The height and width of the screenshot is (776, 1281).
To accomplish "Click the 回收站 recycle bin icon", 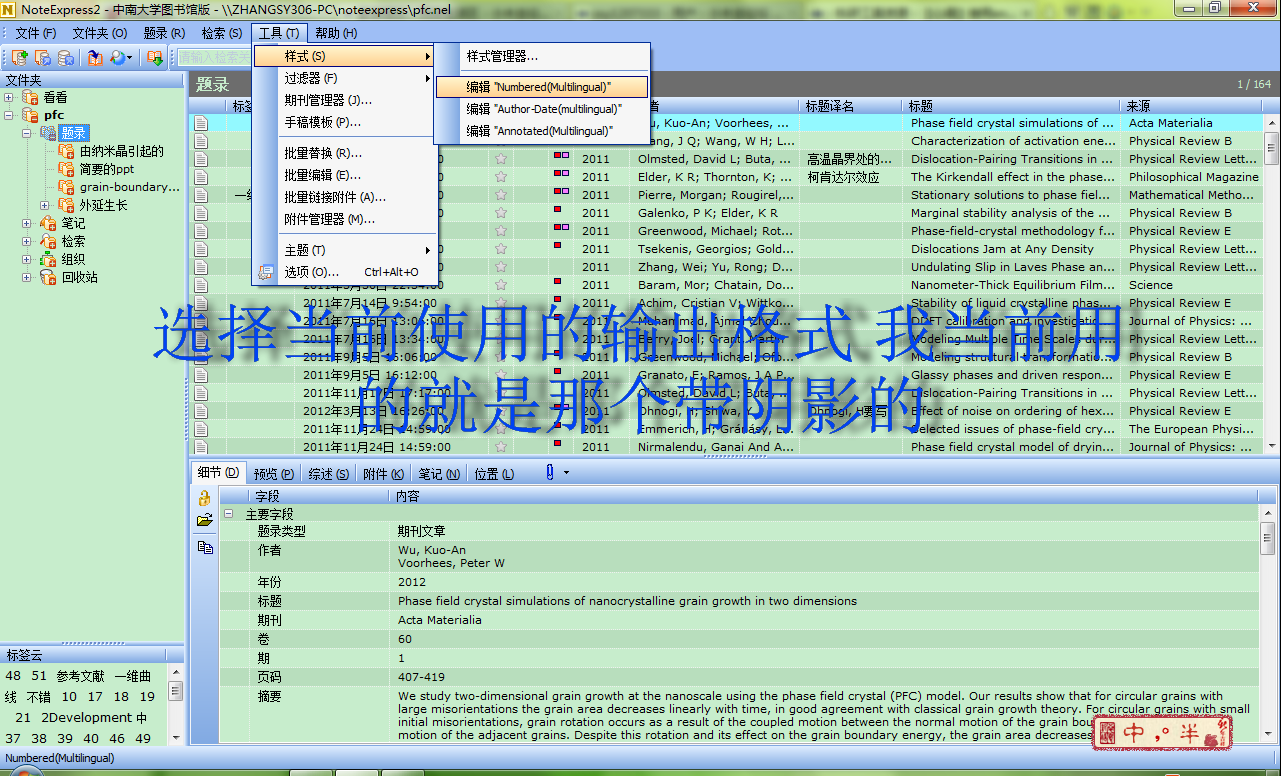I will pos(48,278).
